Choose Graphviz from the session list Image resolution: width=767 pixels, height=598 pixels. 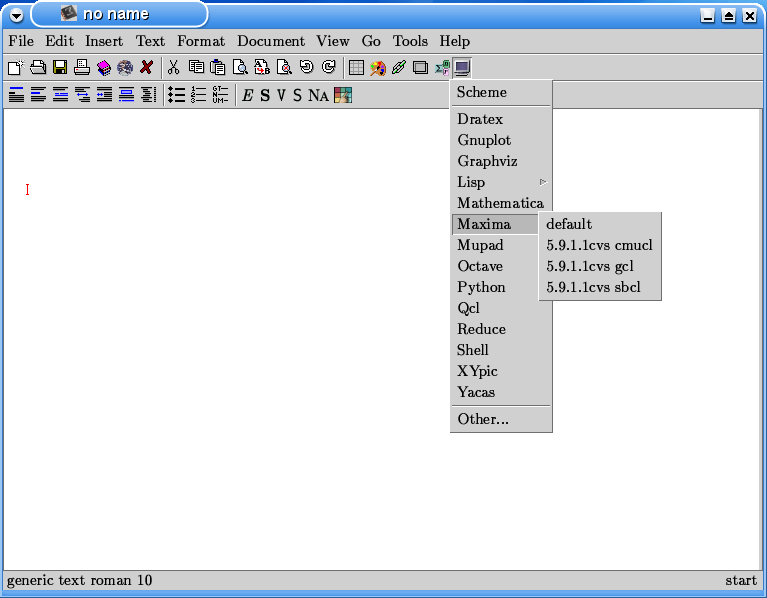[x=501, y=161]
